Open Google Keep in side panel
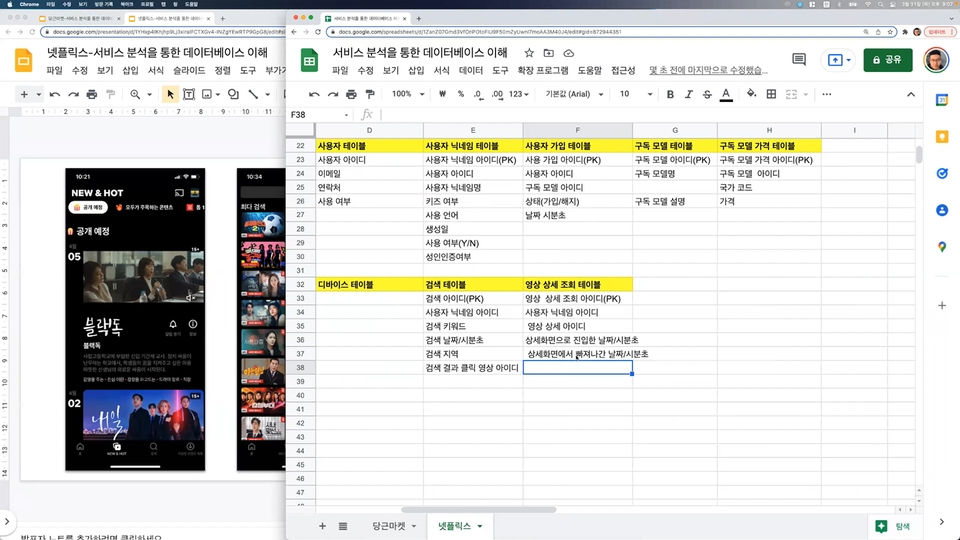This screenshot has width=960, height=540. (942, 137)
